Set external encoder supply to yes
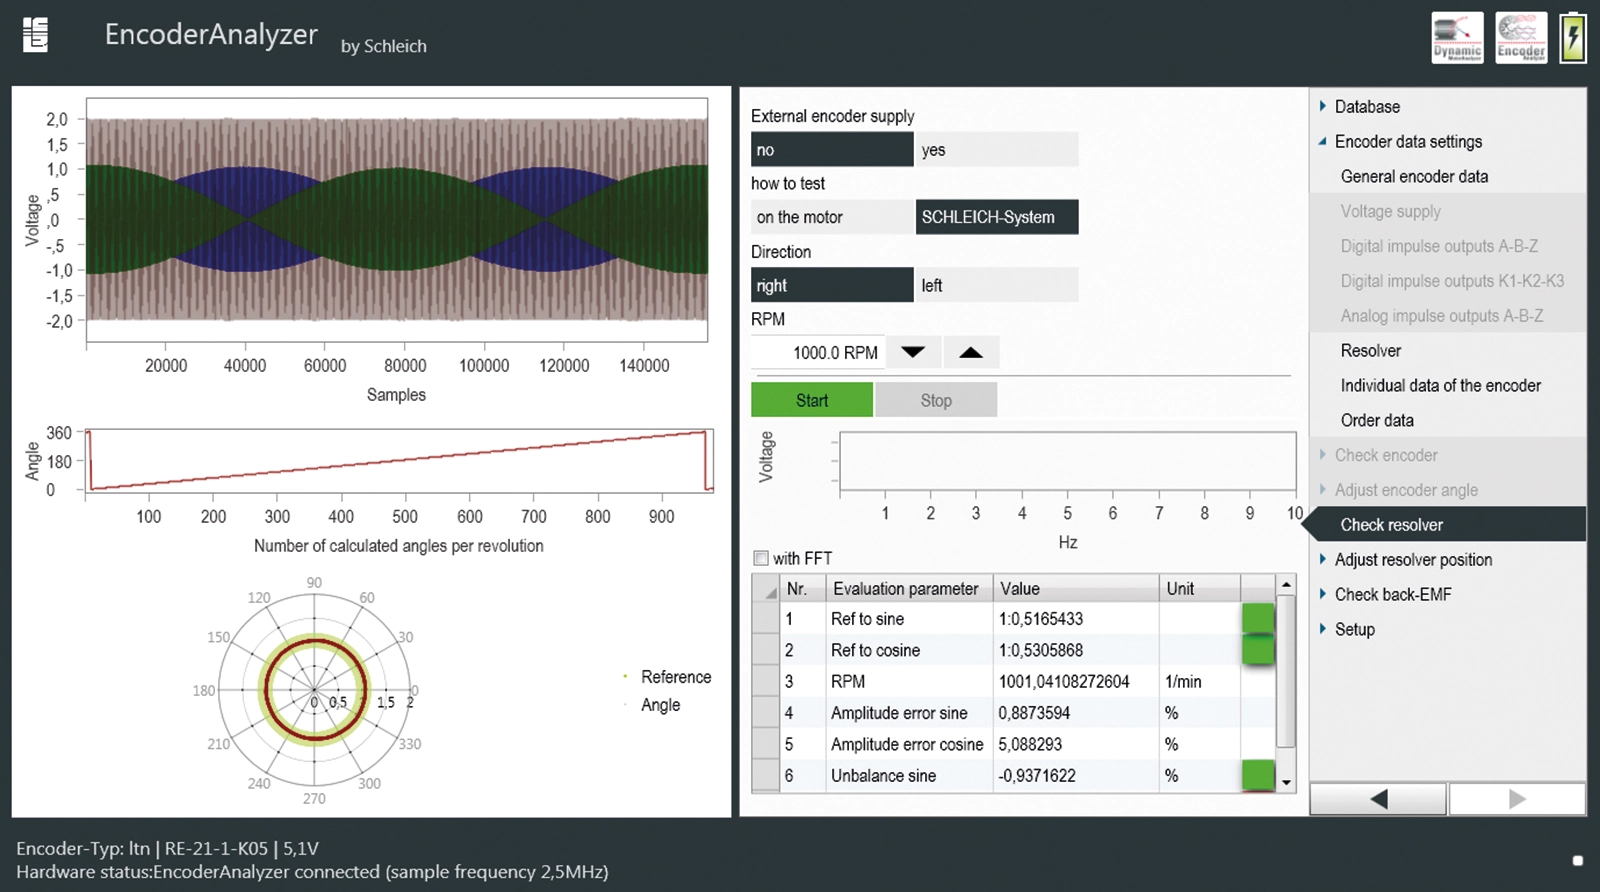Viewport: 1600px width, 892px height. 997,150
